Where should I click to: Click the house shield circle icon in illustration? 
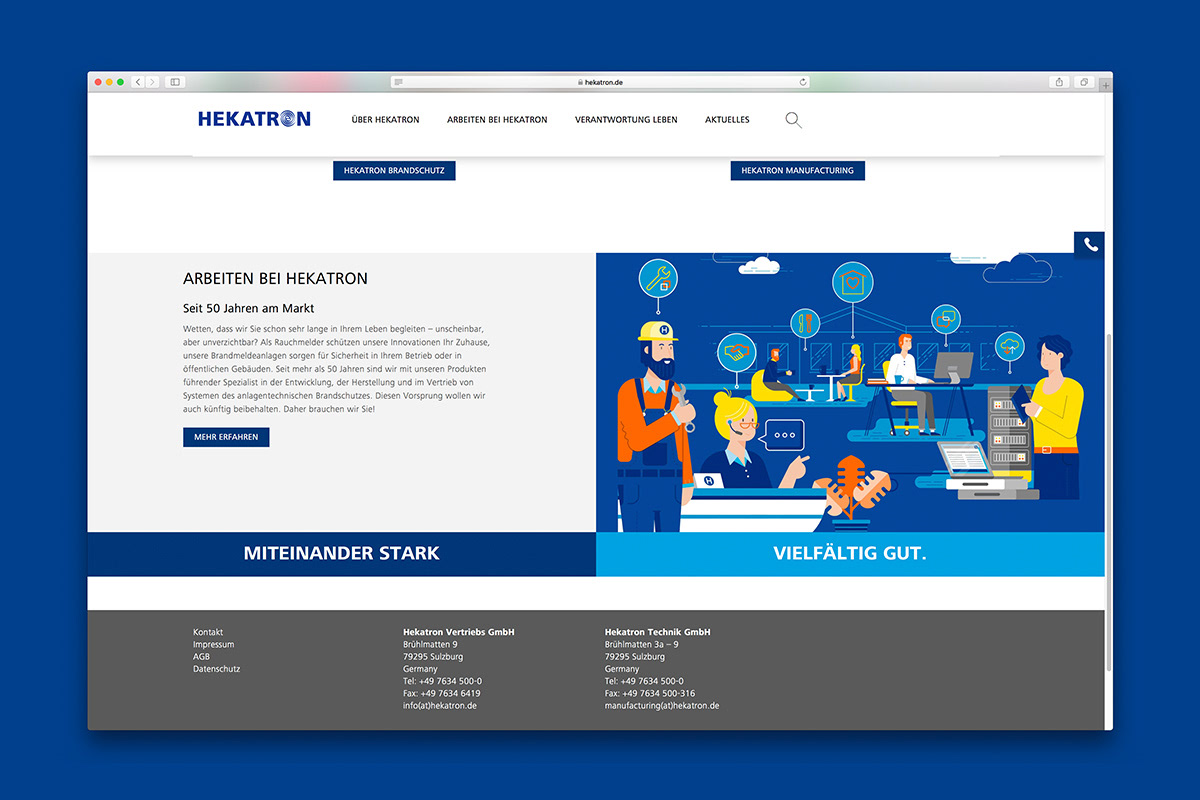pyautogui.click(x=853, y=282)
